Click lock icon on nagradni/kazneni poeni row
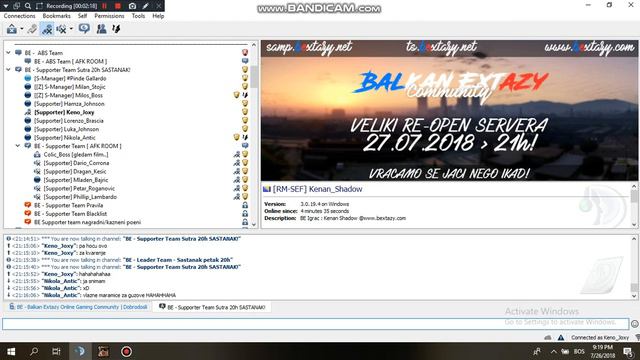This screenshot has height=360, width=640. point(245,222)
